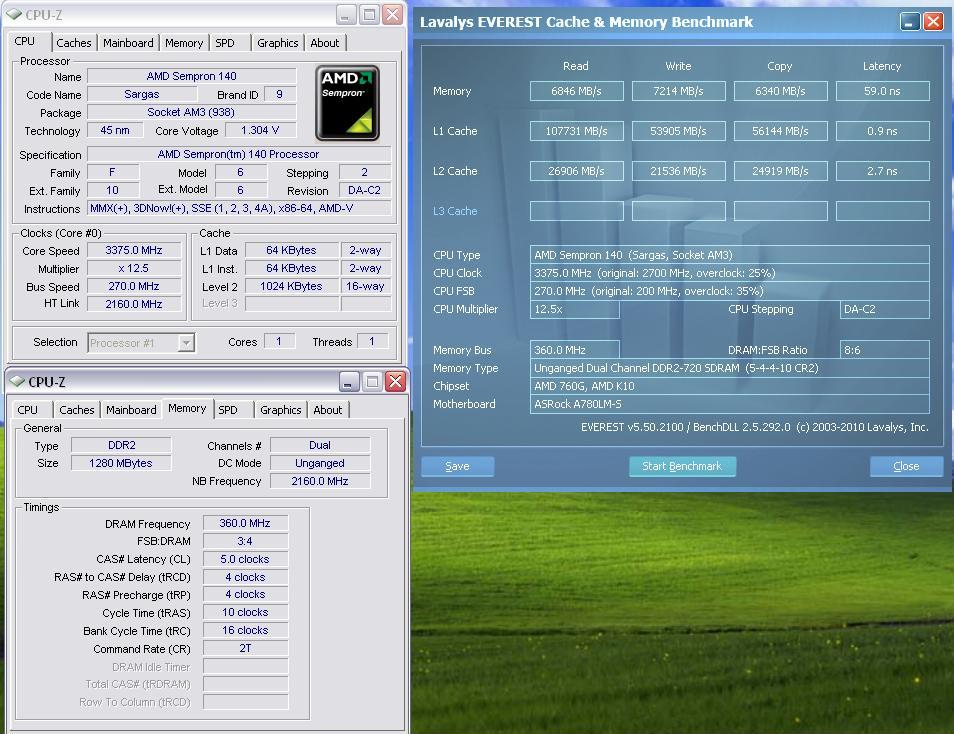This screenshot has width=954, height=734.
Task: Switch to Caches tab in upper CPU-Z
Action: click(74, 43)
